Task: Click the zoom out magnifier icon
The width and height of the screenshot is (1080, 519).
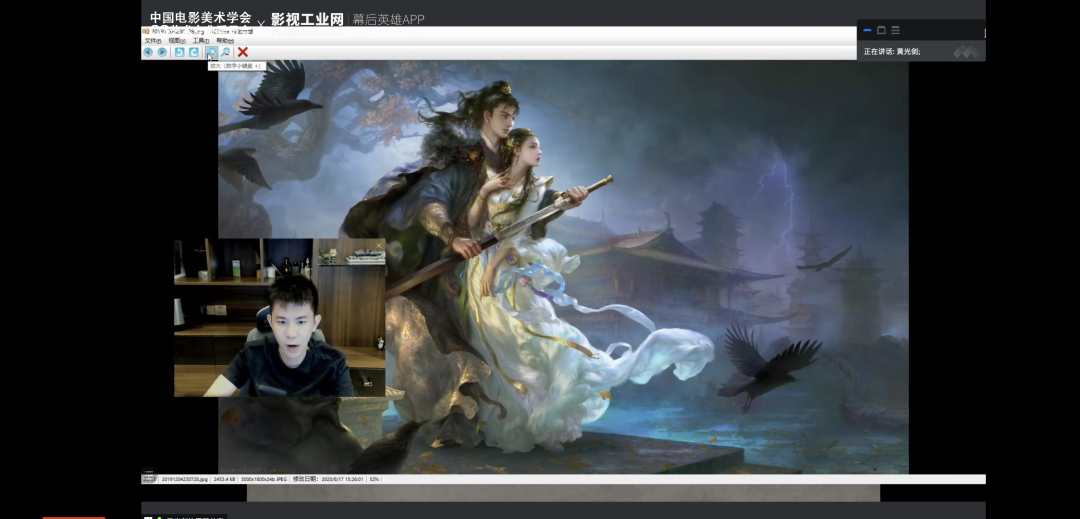Action: point(226,52)
